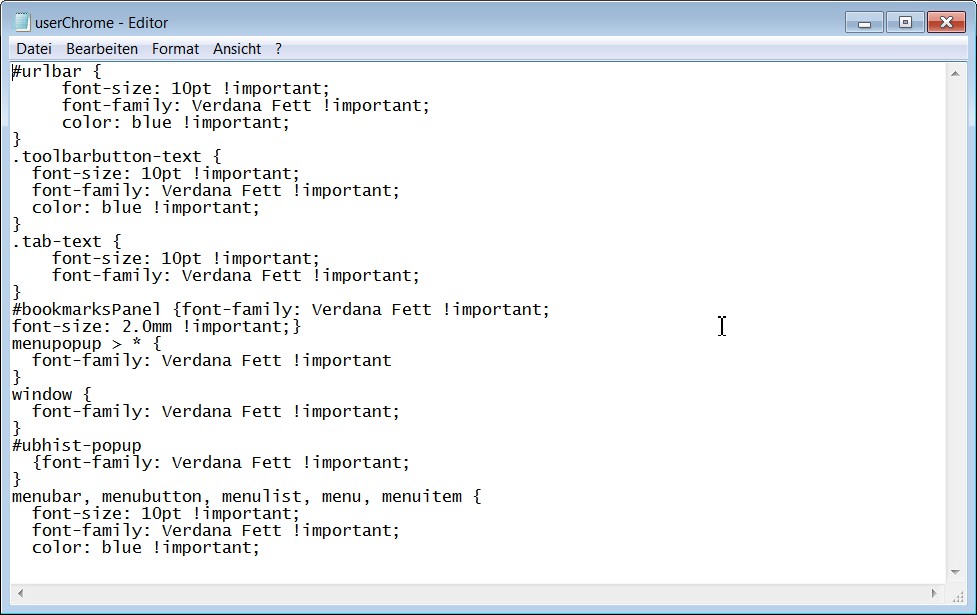This screenshot has height=615, width=977.
Task: Open the Format menu
Action: (175, 48)
